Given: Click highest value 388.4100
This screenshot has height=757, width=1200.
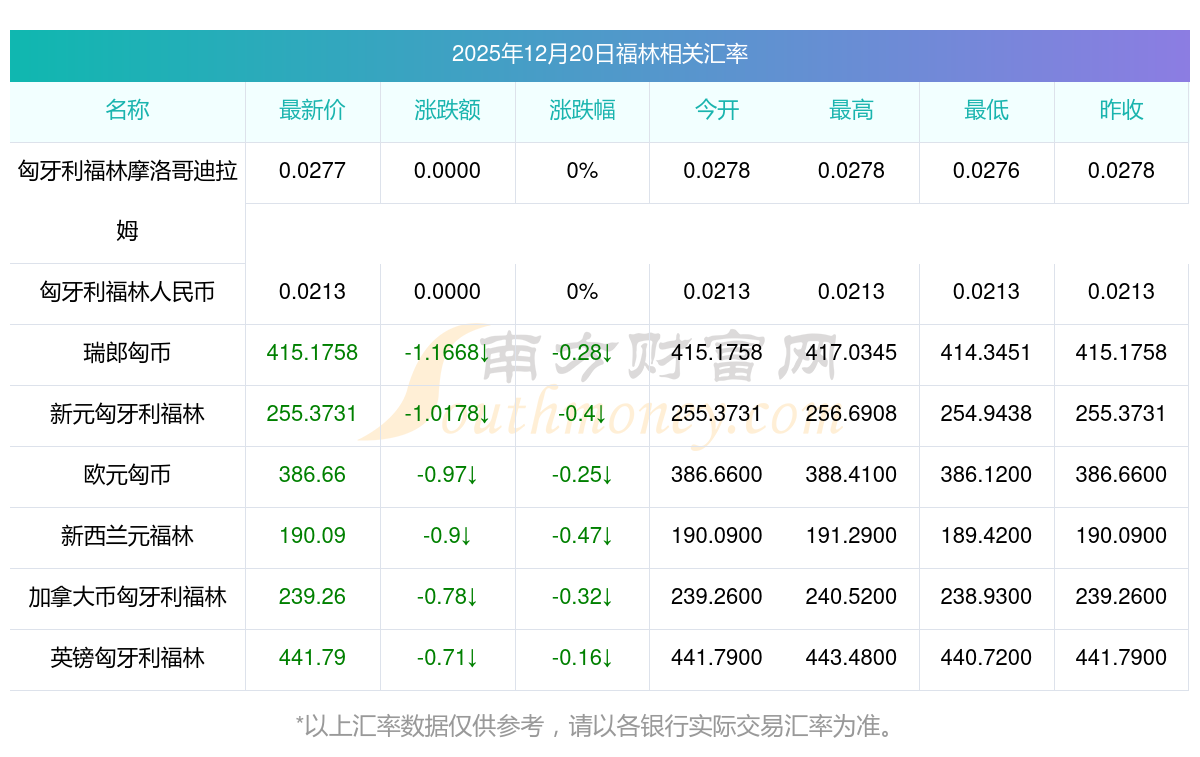Looking at the screenshot, I should pyautogui.click(x=852, y=475).
